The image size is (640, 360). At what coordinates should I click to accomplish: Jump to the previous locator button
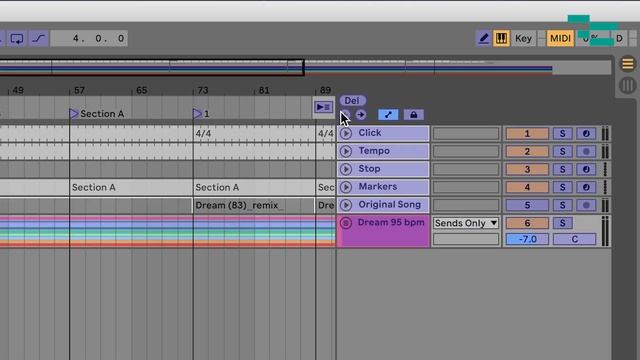345,115
